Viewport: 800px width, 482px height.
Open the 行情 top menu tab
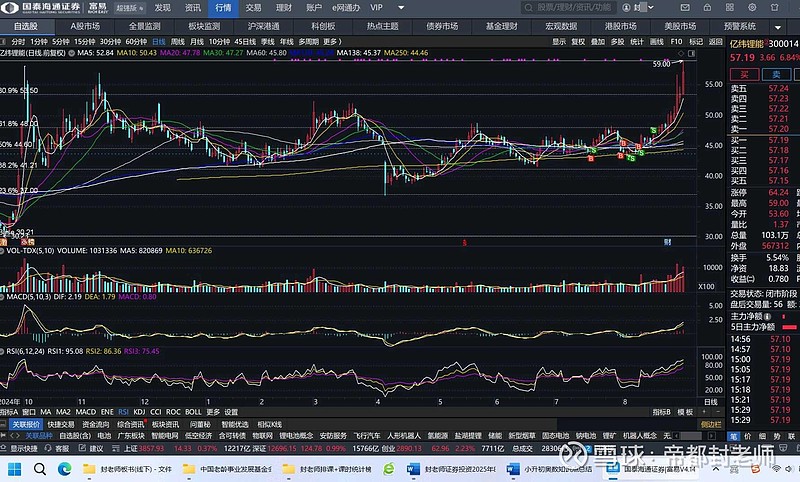223,7
